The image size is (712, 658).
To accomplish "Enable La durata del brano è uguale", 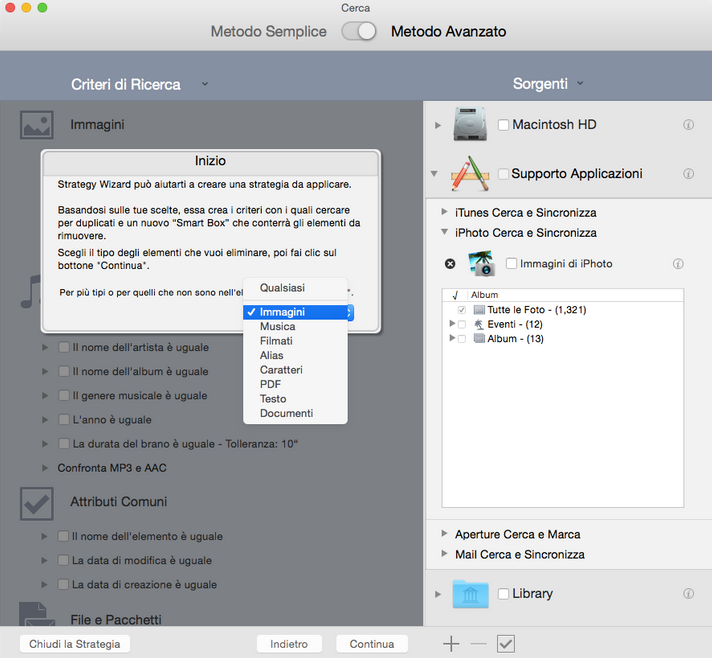I will 64,444.
